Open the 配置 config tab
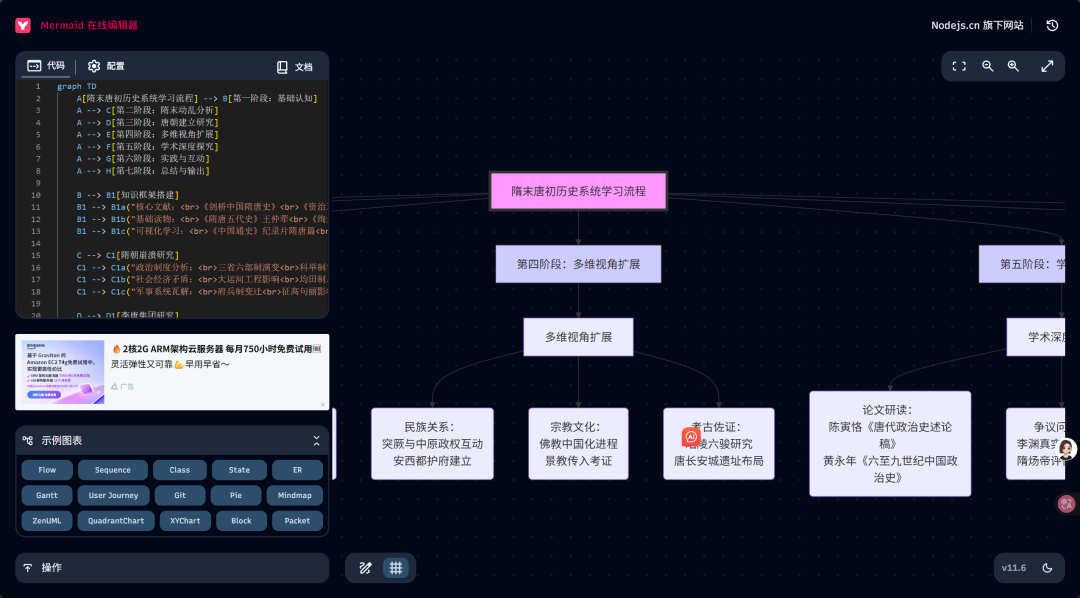Image resolution: width=1080 pixels, height=598 pixels. [x=106, y=66]
